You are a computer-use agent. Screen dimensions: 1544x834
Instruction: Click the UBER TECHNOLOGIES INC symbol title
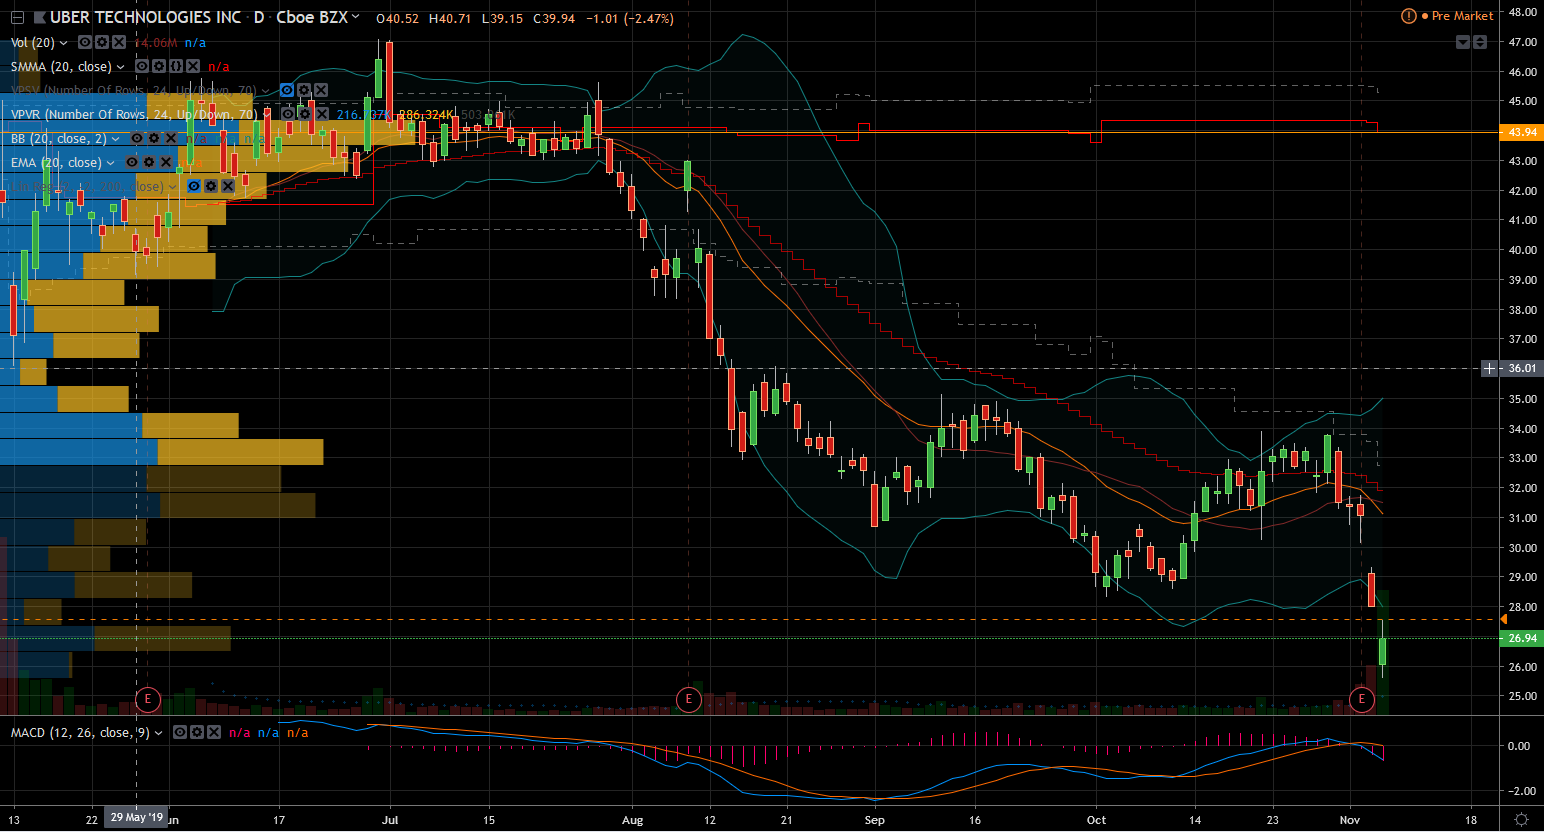click(x=145, y=18)
